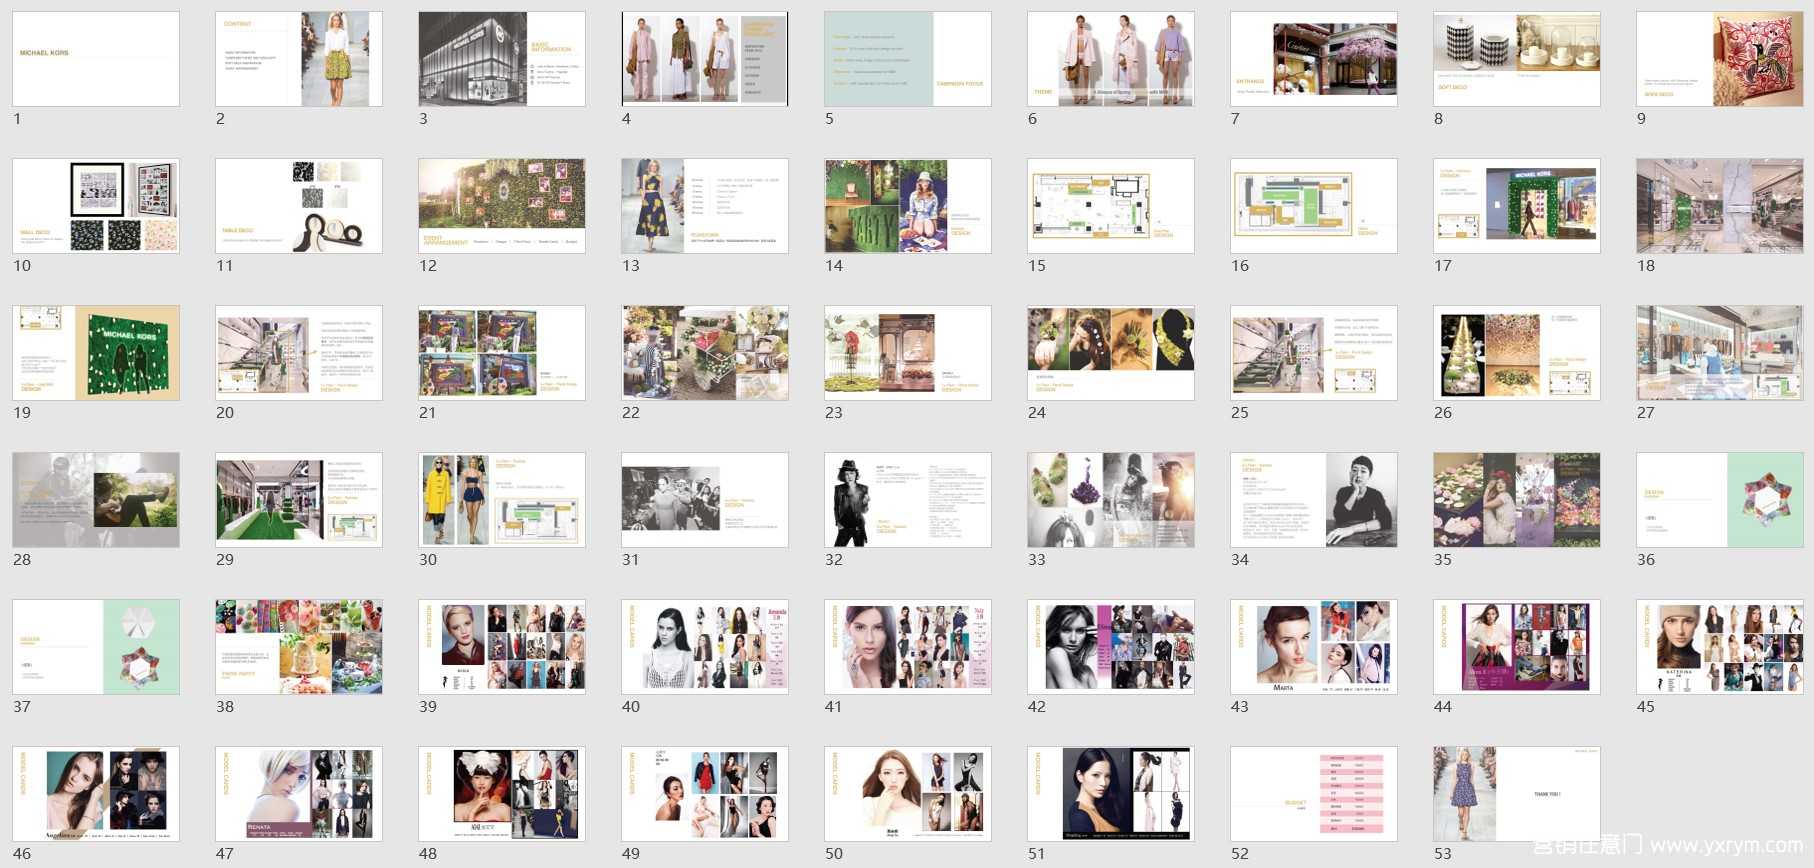1814x868 pixels.
Task: Choose slide 21 four-photo collage thumbnail
Action: tap(502, 353)
